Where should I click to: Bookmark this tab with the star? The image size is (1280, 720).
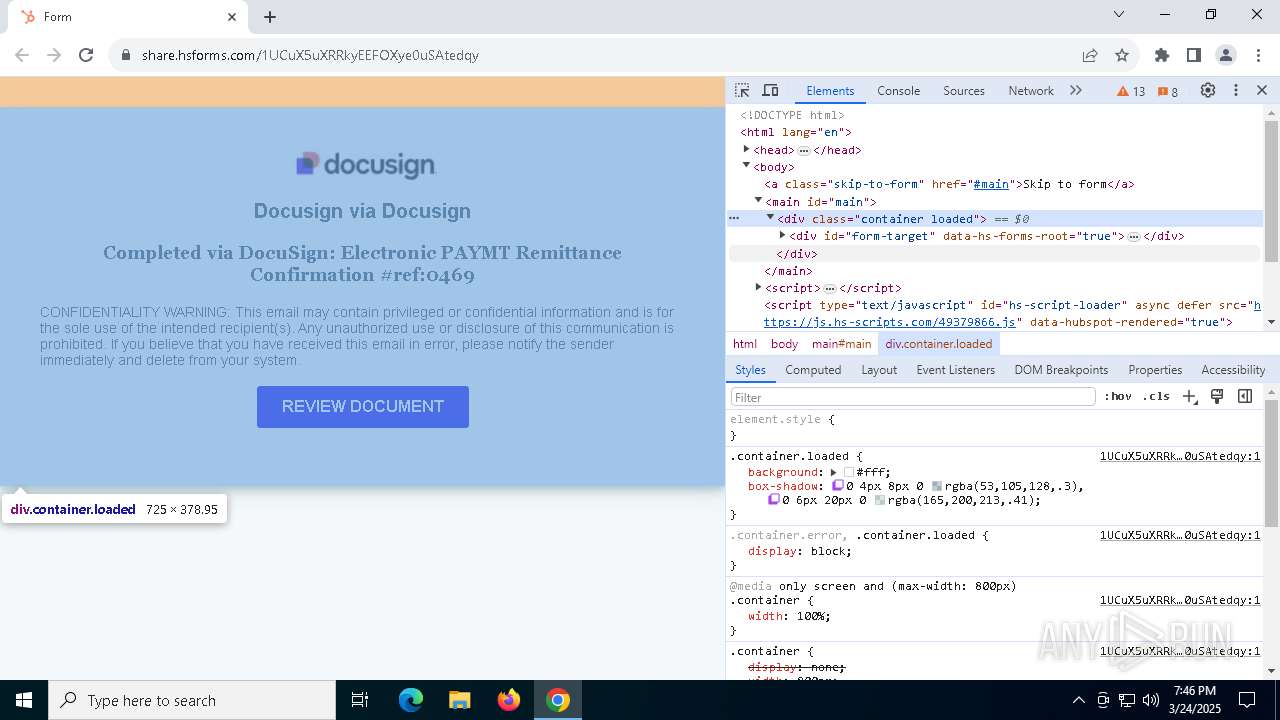1122,55
